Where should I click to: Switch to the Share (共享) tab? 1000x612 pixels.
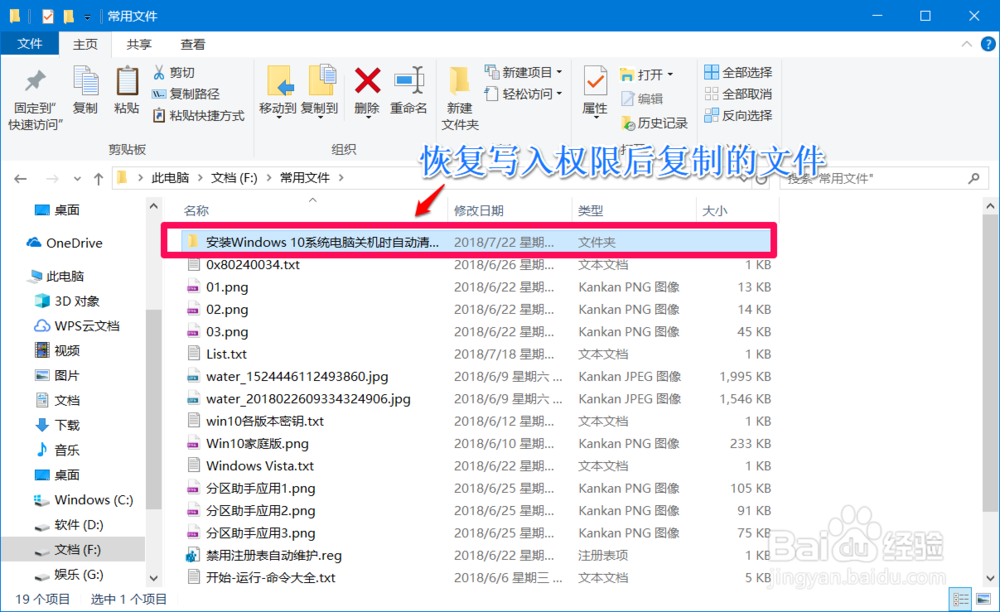[138, 44]
